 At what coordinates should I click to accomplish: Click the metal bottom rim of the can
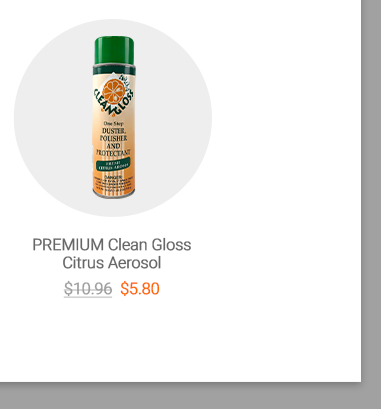coord(114,194)
